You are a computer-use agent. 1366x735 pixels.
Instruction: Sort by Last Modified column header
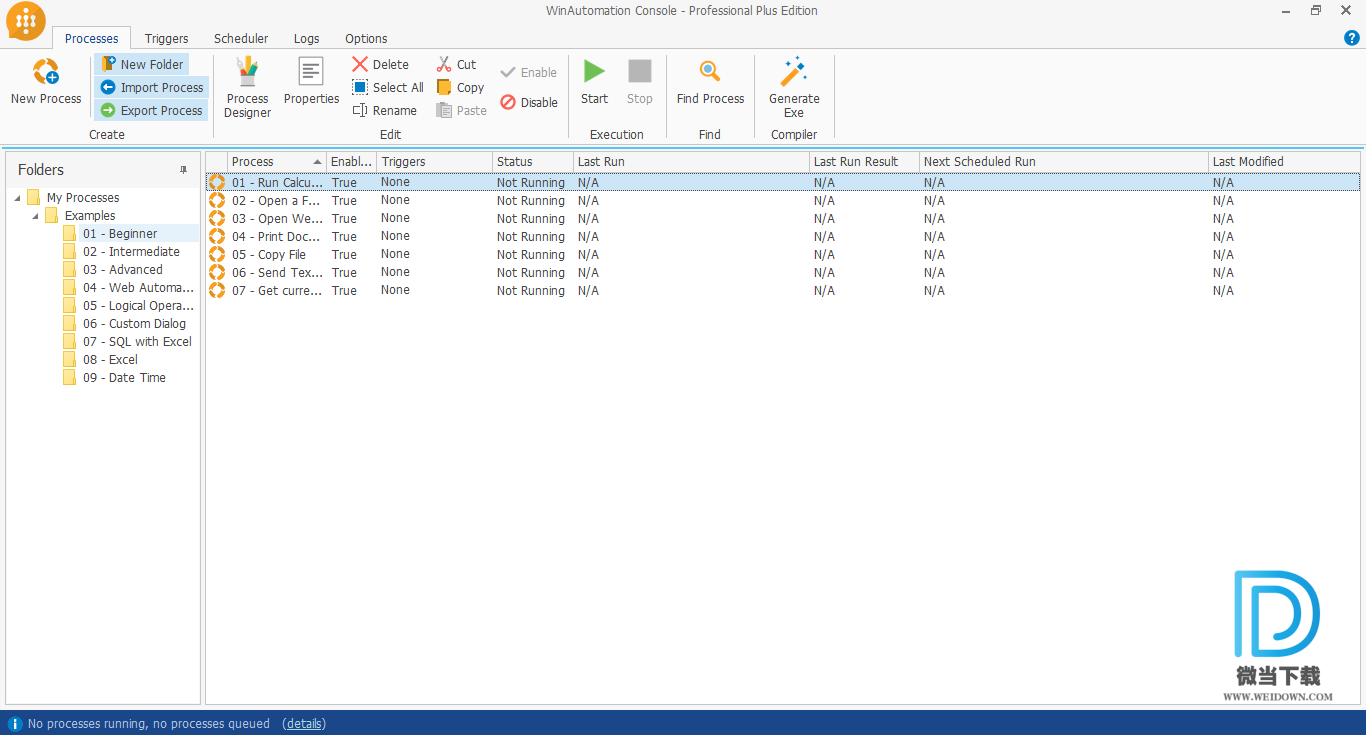pos(1284,161)
